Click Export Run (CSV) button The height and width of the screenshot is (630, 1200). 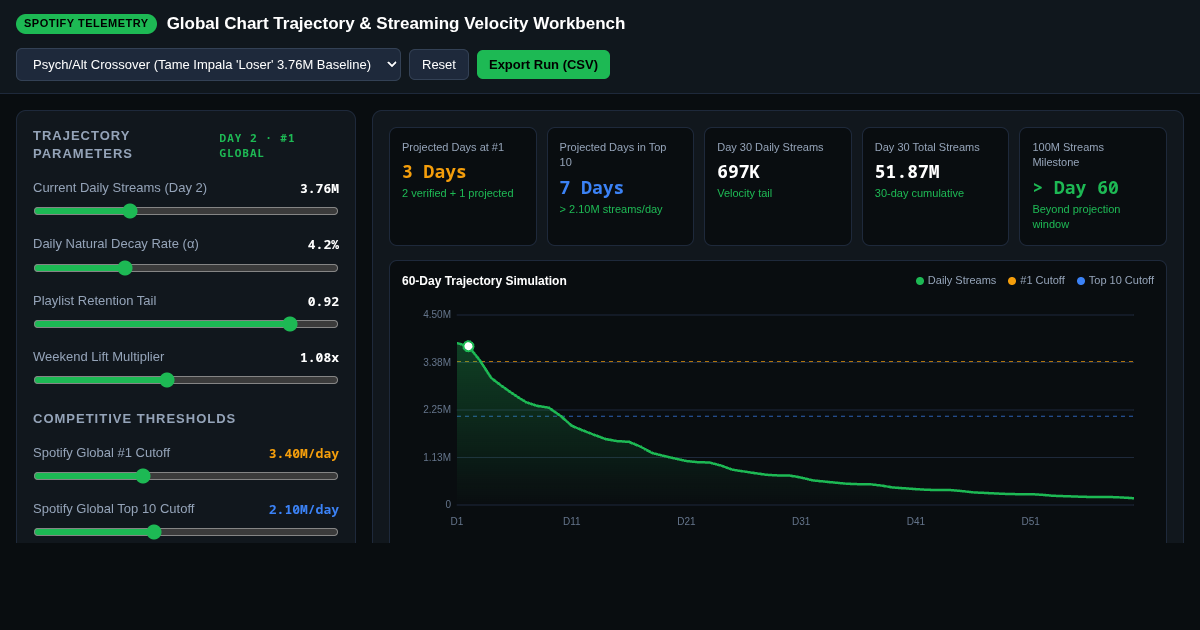point(543,65)
